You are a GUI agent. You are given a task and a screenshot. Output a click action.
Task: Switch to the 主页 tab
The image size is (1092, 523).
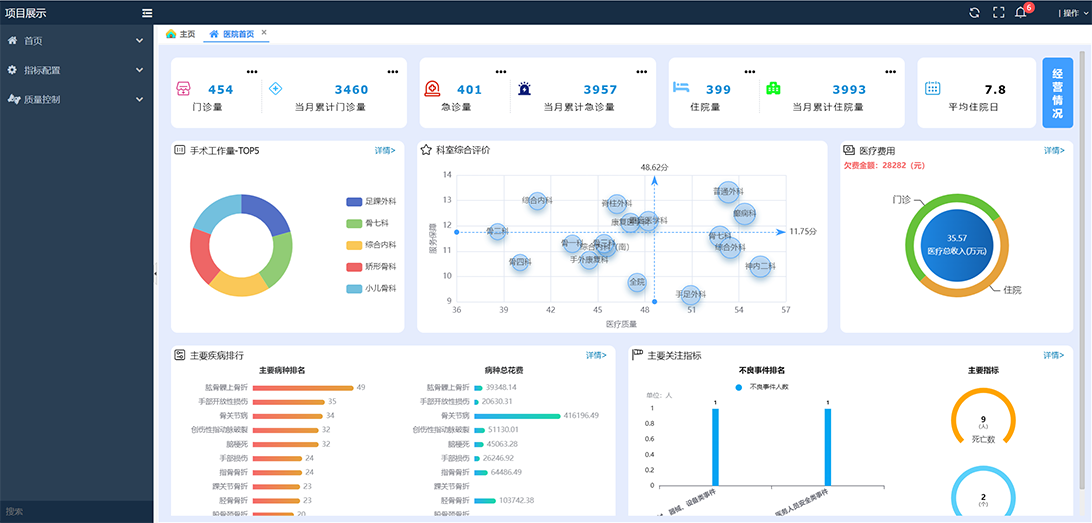(x=181, y=34)
